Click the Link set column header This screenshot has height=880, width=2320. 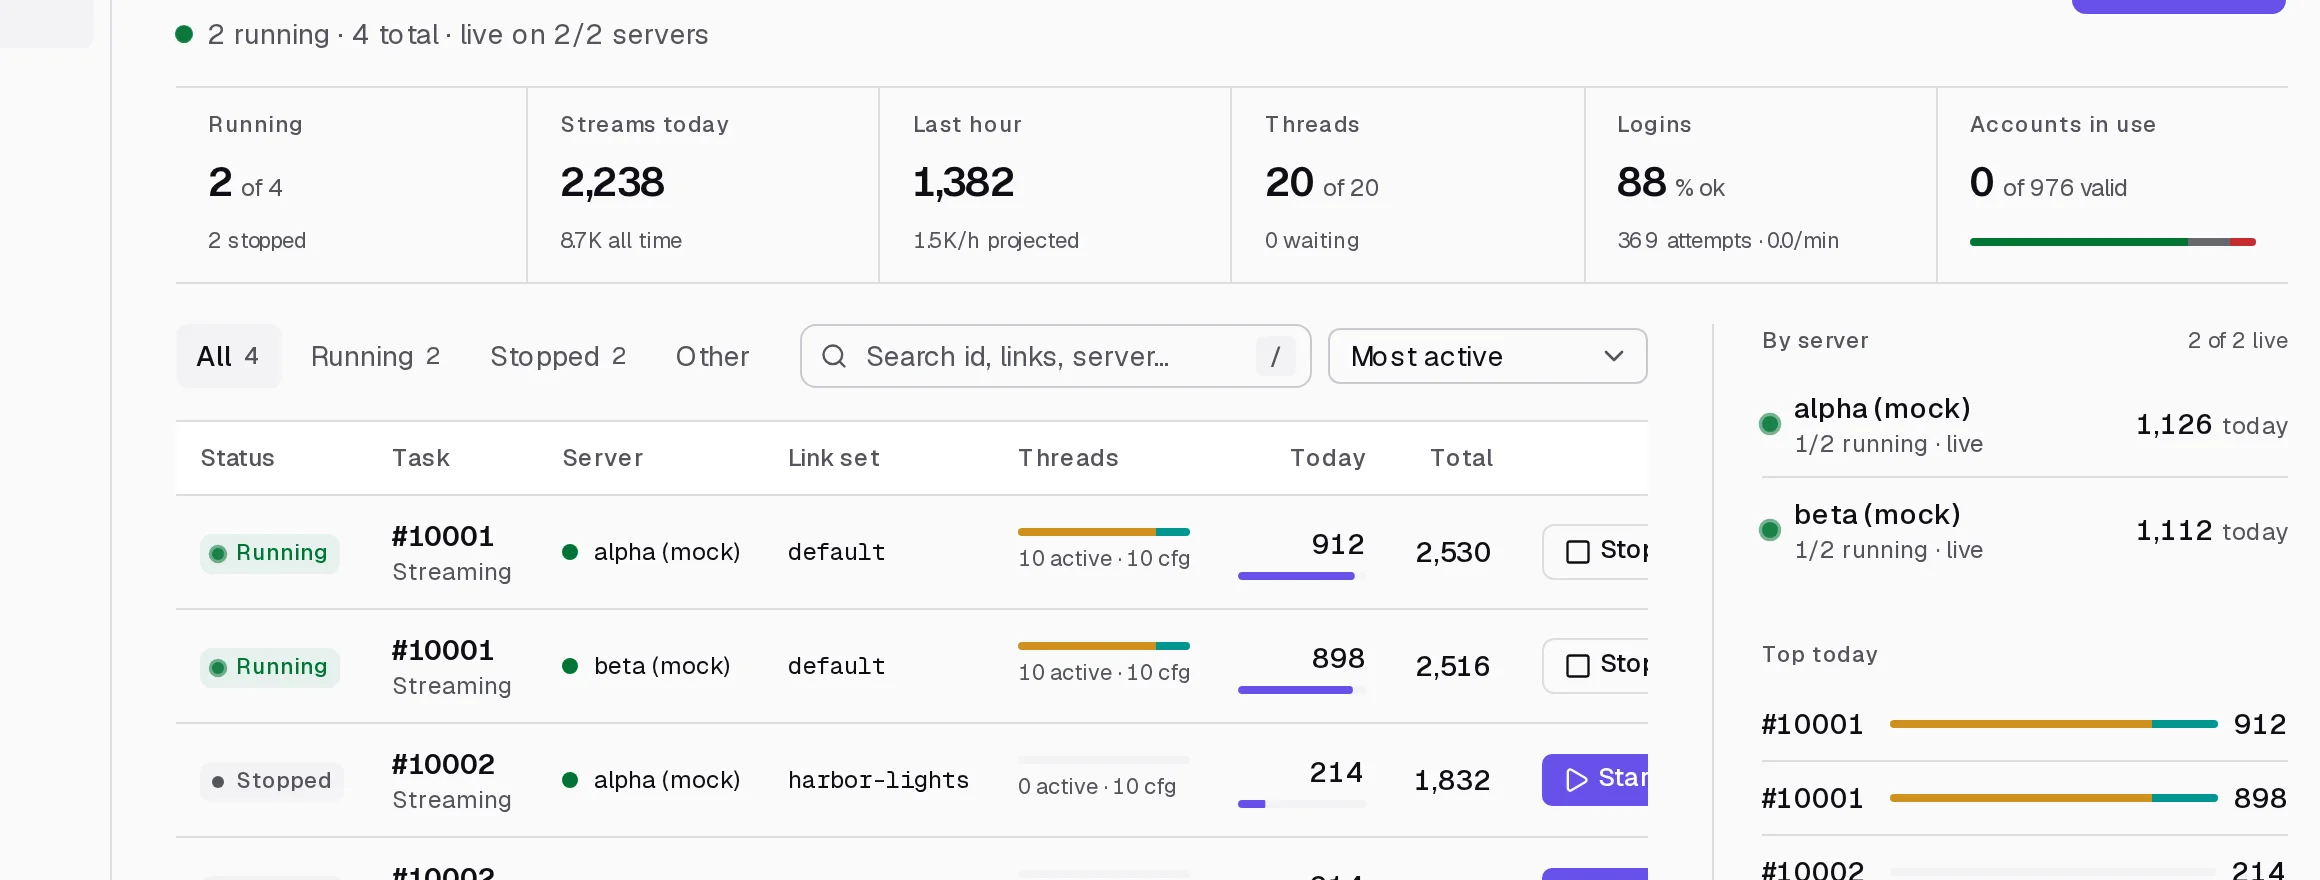834,458
